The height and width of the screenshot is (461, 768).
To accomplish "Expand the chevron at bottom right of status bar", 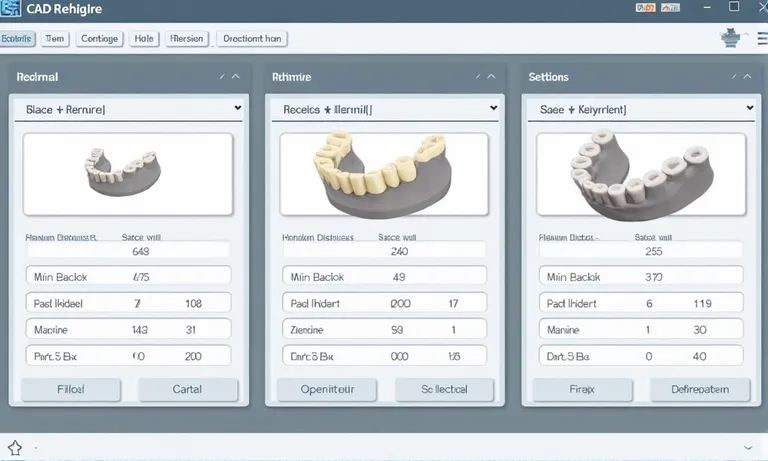I will 750,448.
